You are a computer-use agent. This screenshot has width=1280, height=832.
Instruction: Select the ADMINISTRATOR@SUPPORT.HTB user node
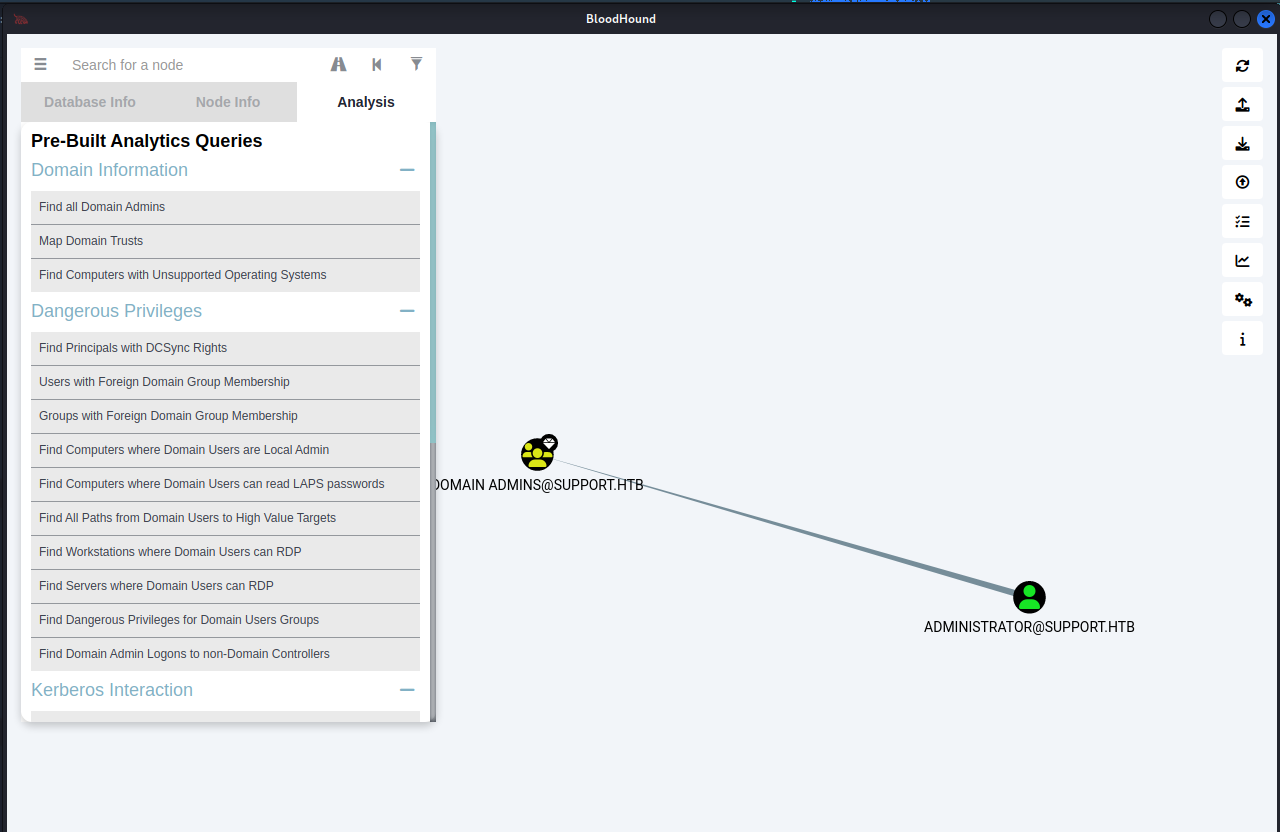[x=1029, y=597]
